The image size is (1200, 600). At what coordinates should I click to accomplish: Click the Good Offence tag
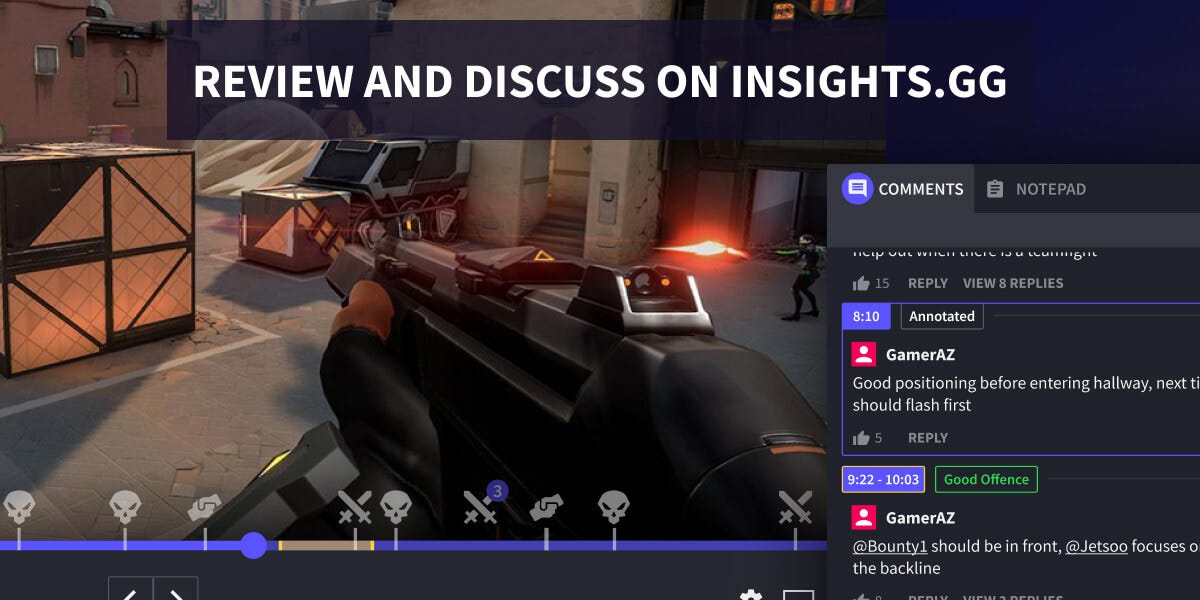coord(986,479)
